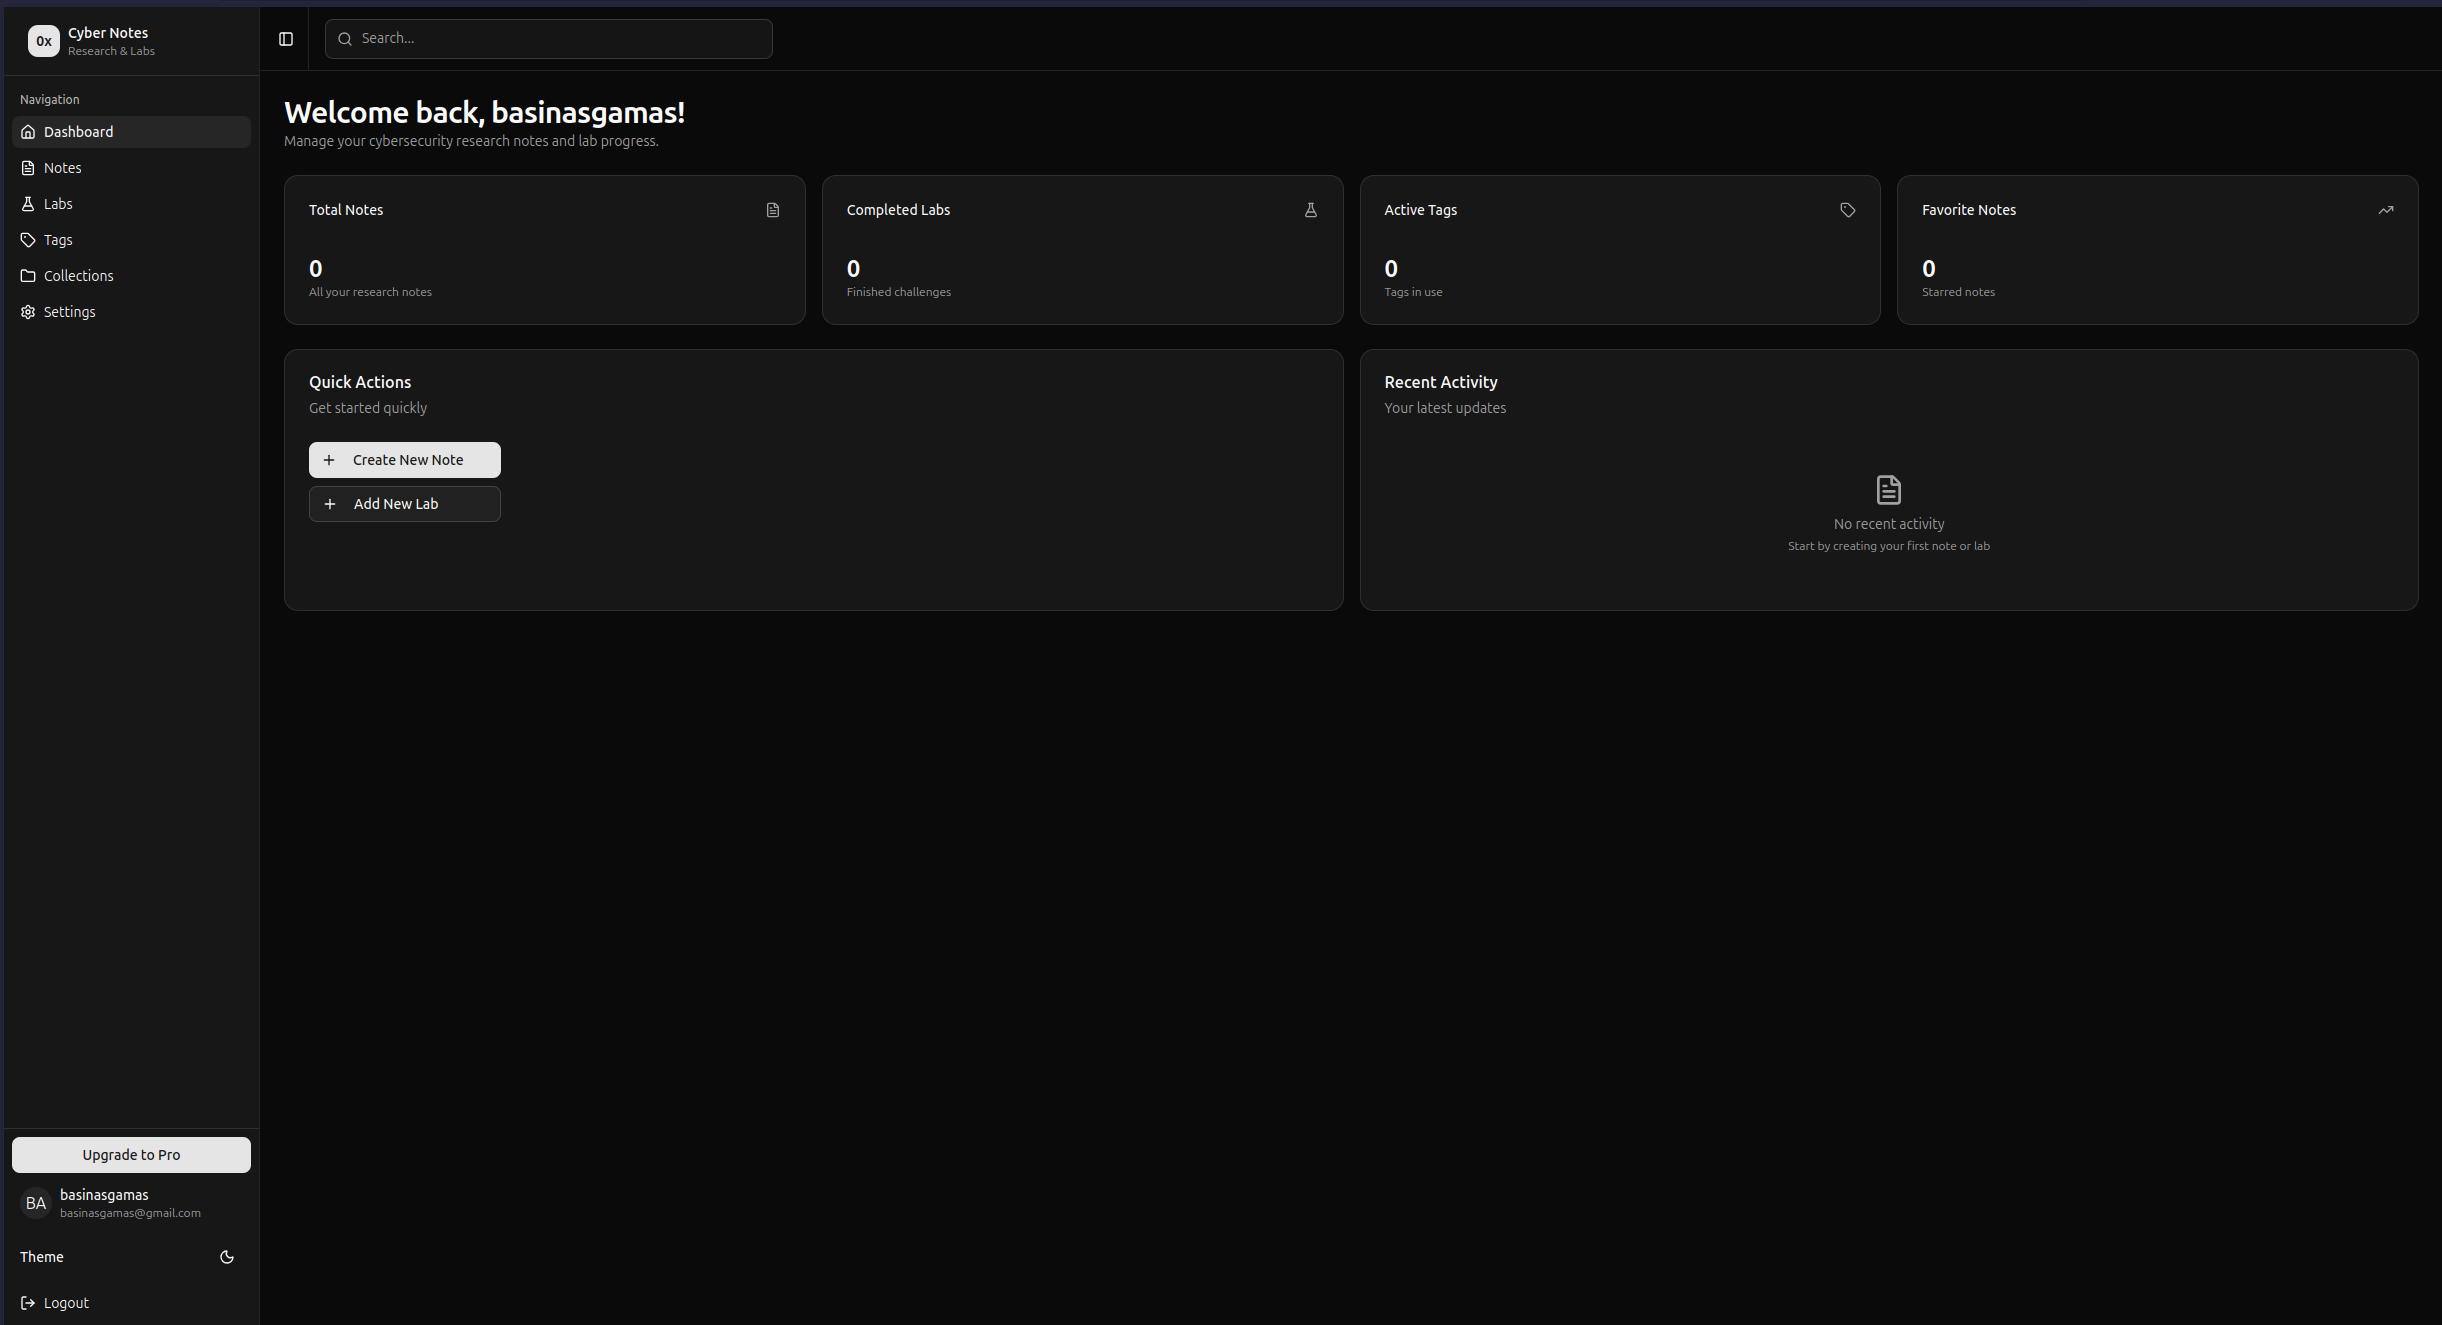The image size is (2442, 1325).
Task: Click the Add New Lab button
Action: pyautogui.click(x=404, y=503)
